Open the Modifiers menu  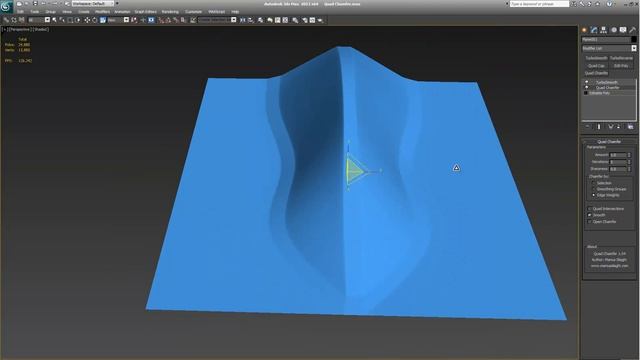[102, 12]
